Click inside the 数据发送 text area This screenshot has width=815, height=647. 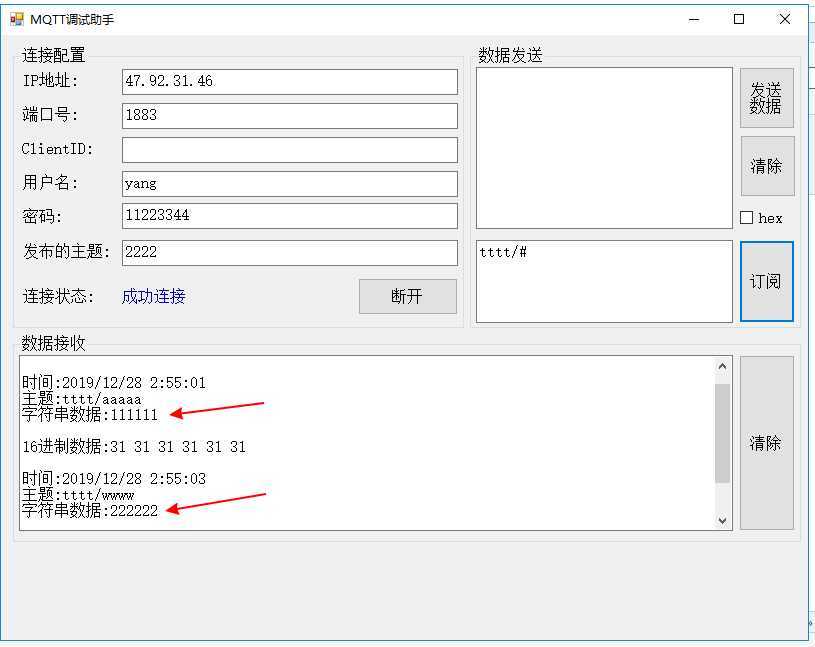tap(604, 148)
